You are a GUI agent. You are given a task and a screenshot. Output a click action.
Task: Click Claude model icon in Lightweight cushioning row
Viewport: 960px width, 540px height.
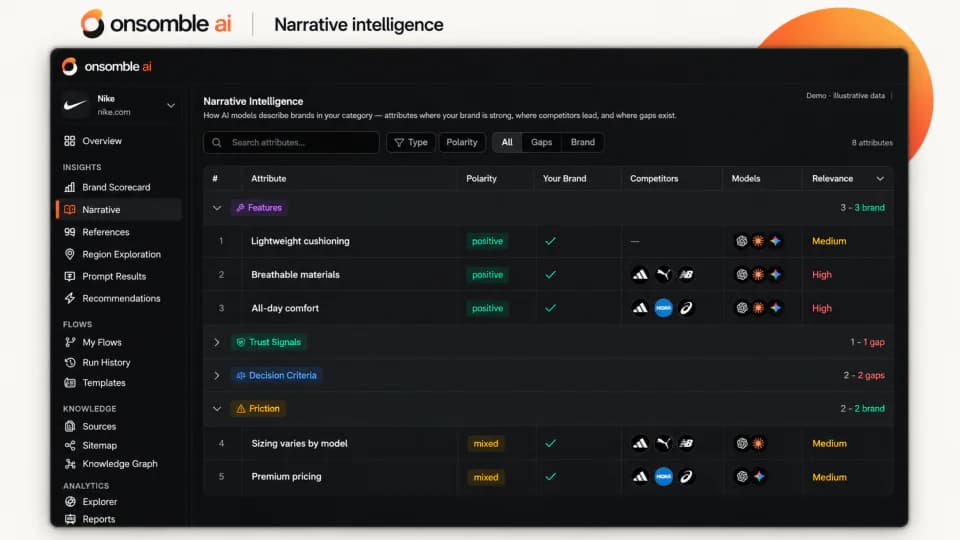tap(758, 241)
